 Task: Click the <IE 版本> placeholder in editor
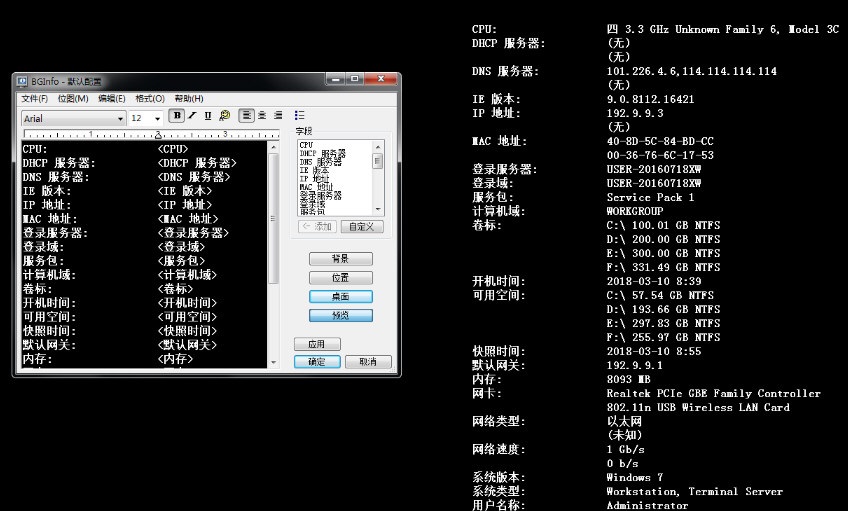tap(184, 191)
